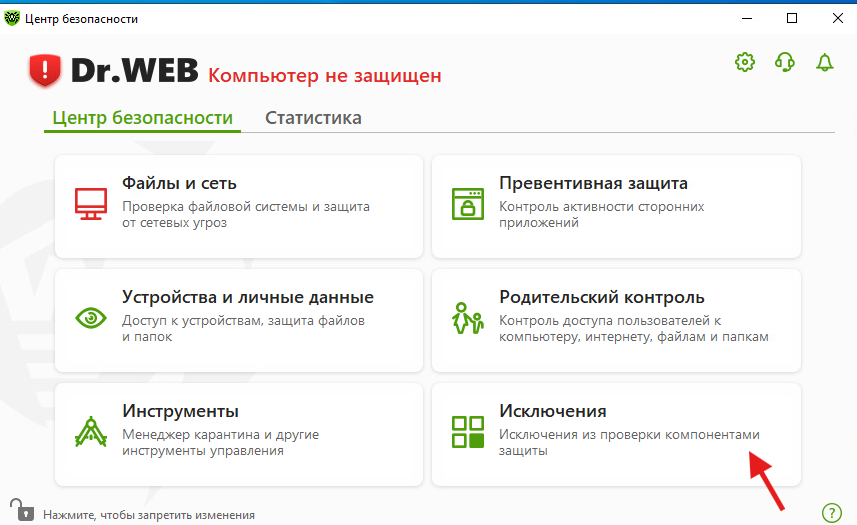Click 'Нажмите, чтобы запретить изменения' text
857x525 pixels.
click(149, 515)
